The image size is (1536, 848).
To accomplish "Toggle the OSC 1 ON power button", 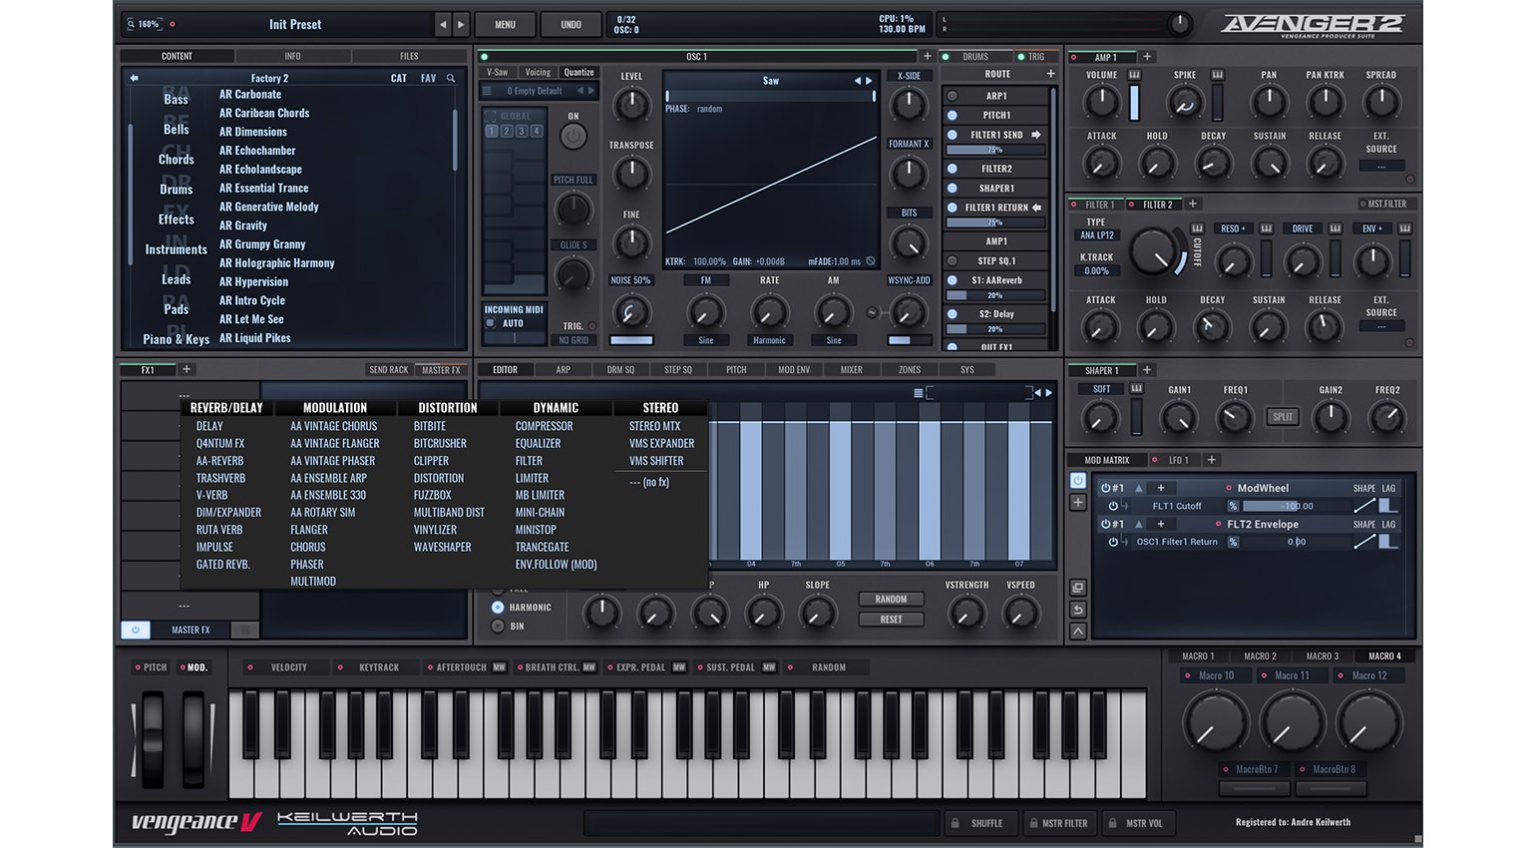I will (573, 136).
